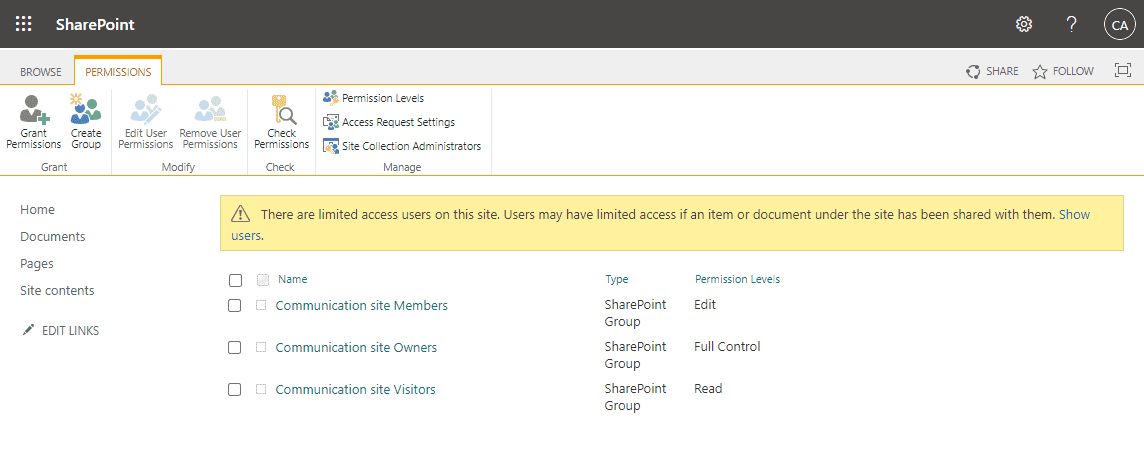Sort by the Name column header
Image resolution: width=1144 pixels, height=450 pixels.
pyautogui.click(x=293, y=279)
